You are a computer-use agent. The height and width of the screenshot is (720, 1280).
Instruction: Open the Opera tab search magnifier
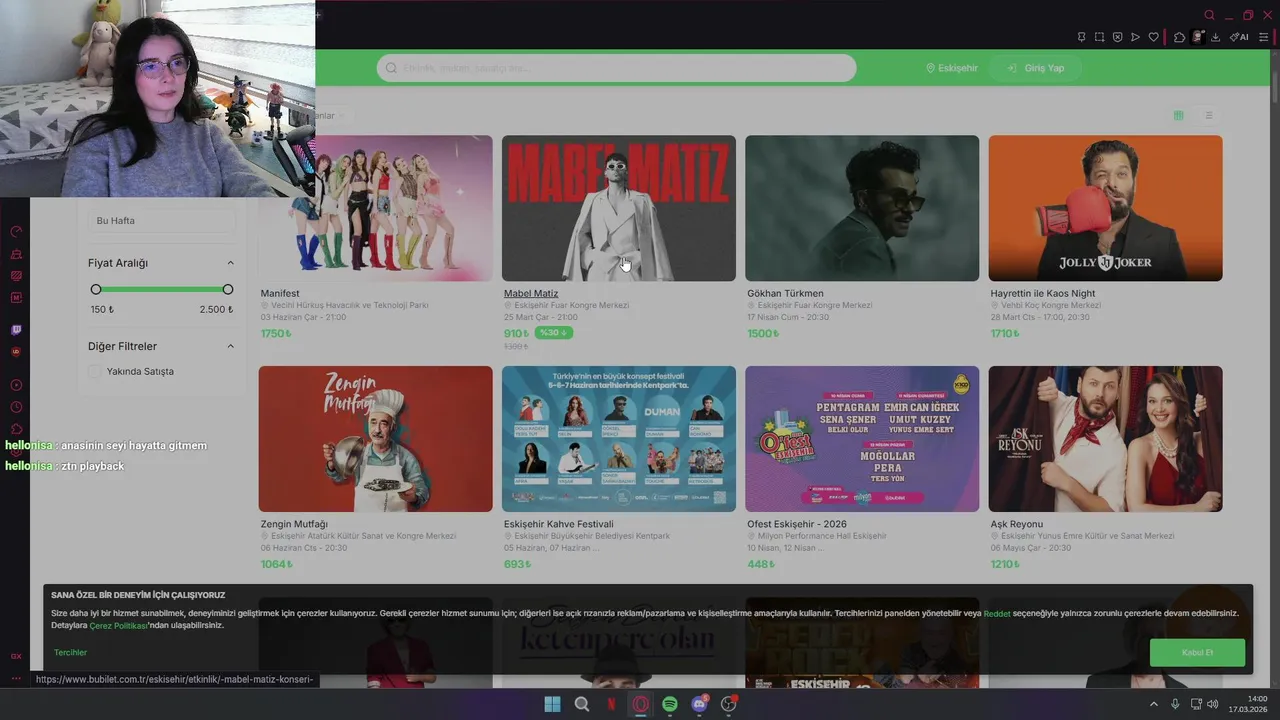tap(1209, 15)
